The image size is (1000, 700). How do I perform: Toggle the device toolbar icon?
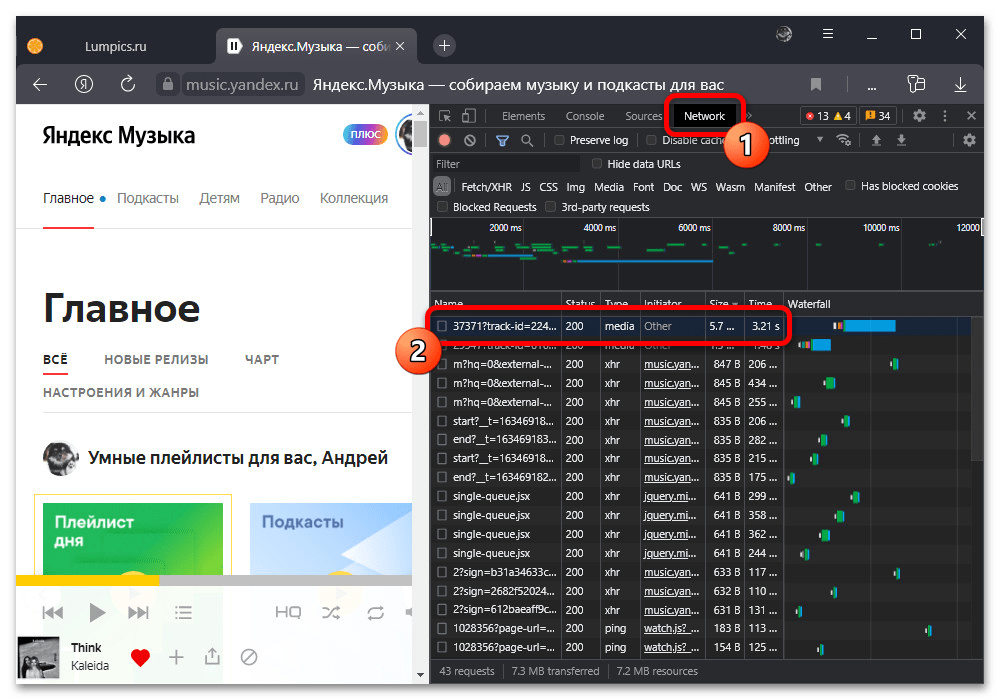coord(468,116)
